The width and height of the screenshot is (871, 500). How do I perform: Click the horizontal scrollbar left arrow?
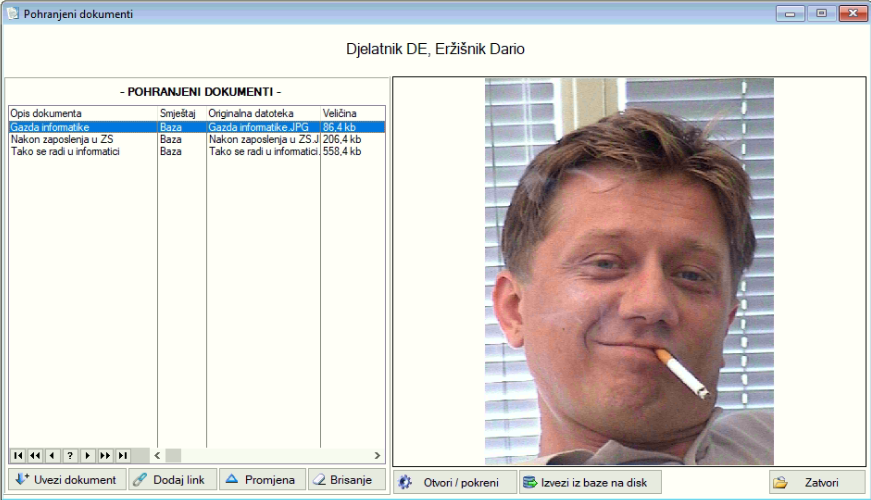tap(157, 456)
